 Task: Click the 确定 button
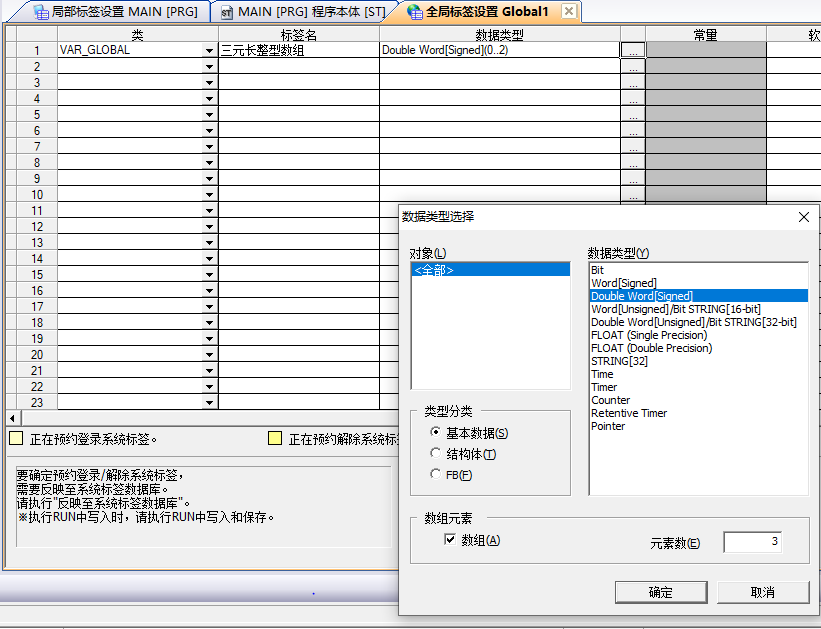[660, 592]
